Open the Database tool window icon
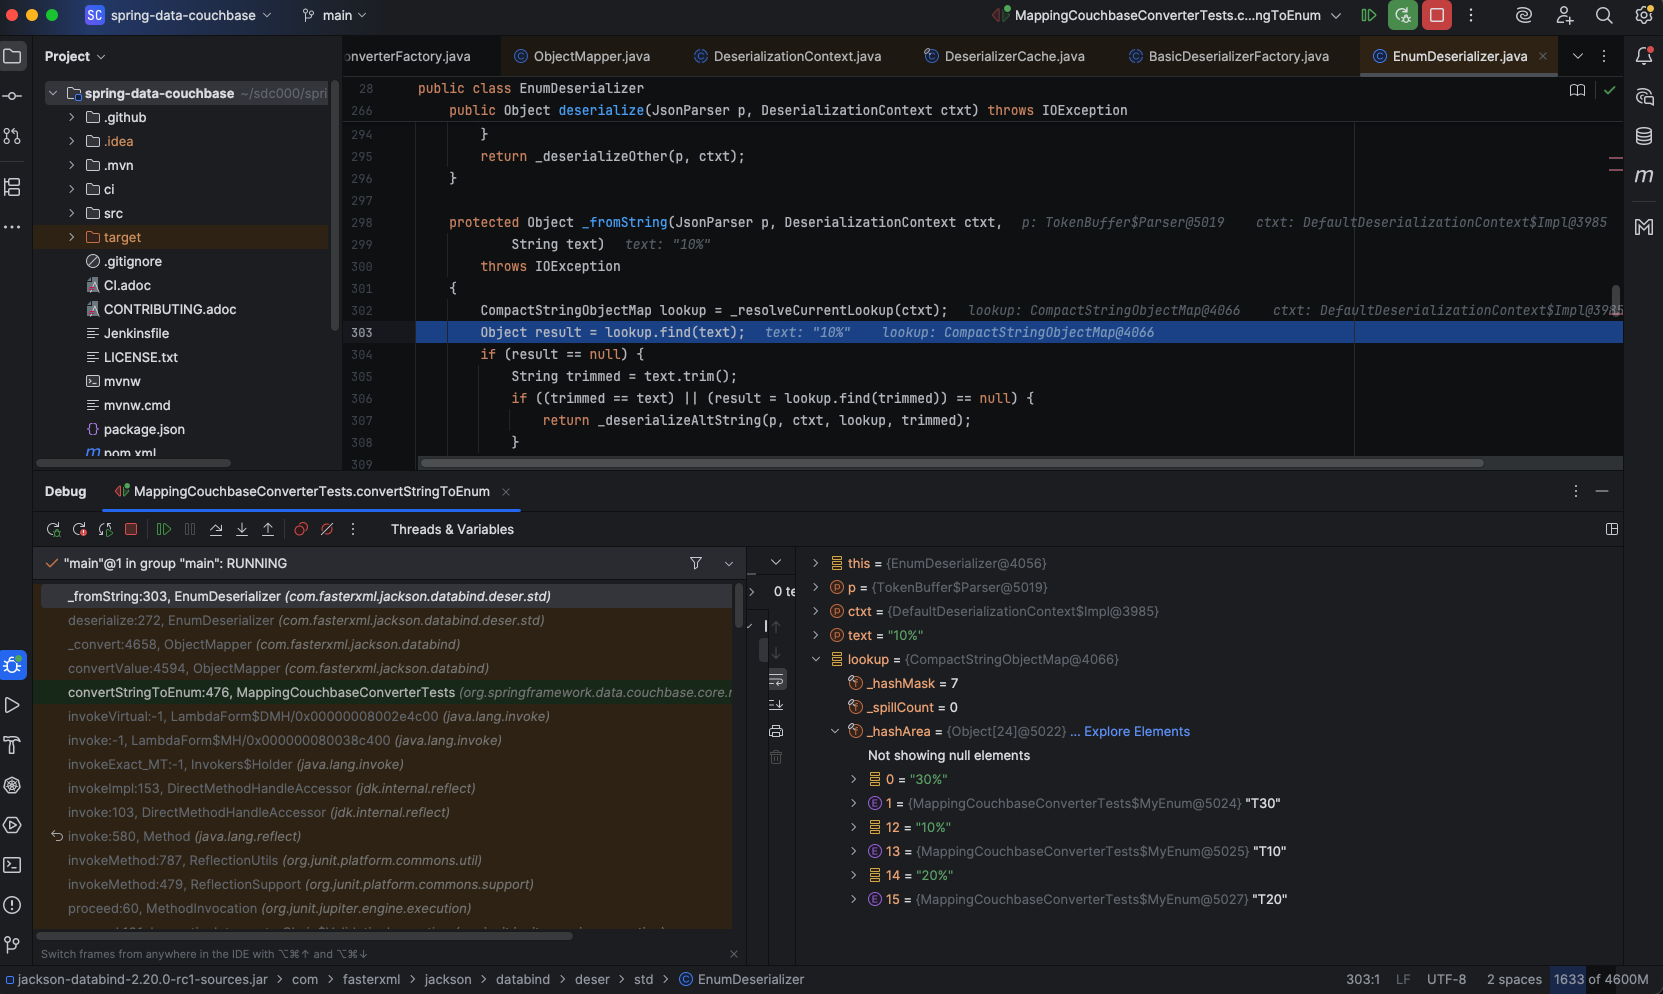1663x994 pixels. tap(1644, 136)
